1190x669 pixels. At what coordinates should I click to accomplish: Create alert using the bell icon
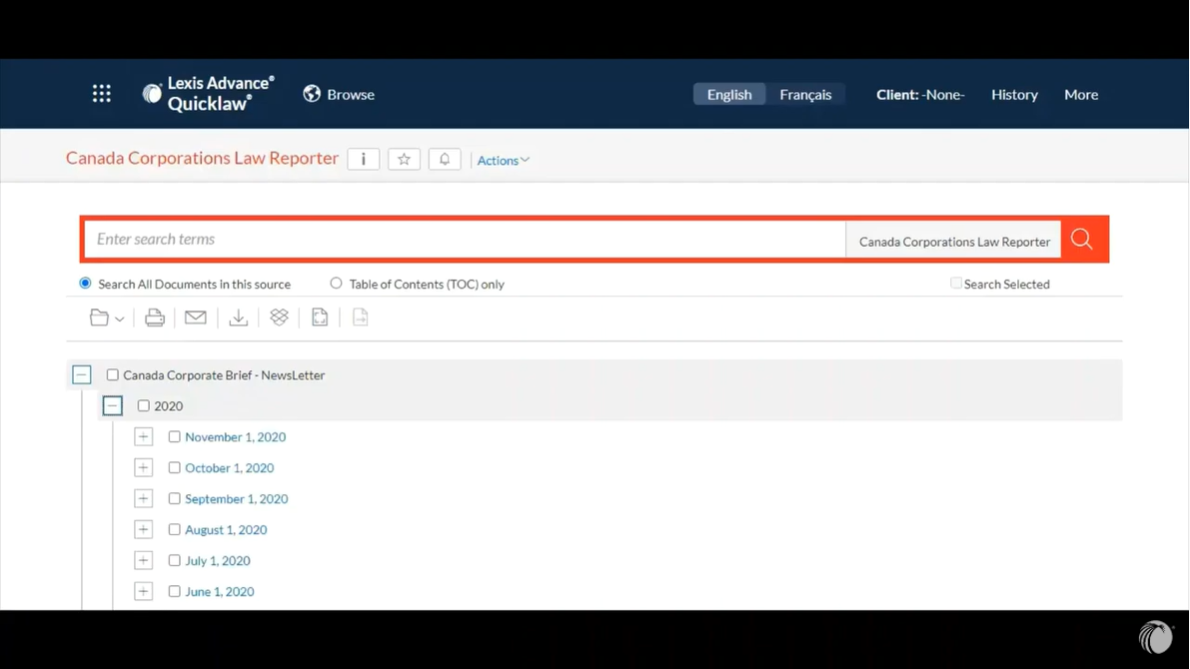444,159
